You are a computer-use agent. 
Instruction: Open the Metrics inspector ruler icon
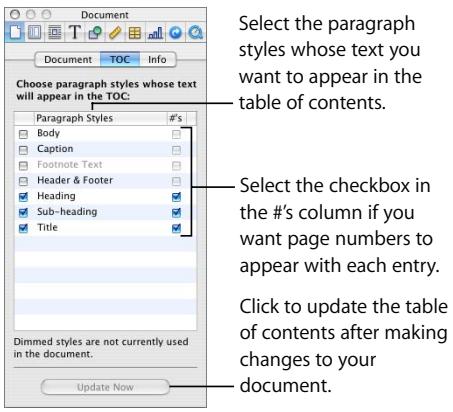(115, 33)
